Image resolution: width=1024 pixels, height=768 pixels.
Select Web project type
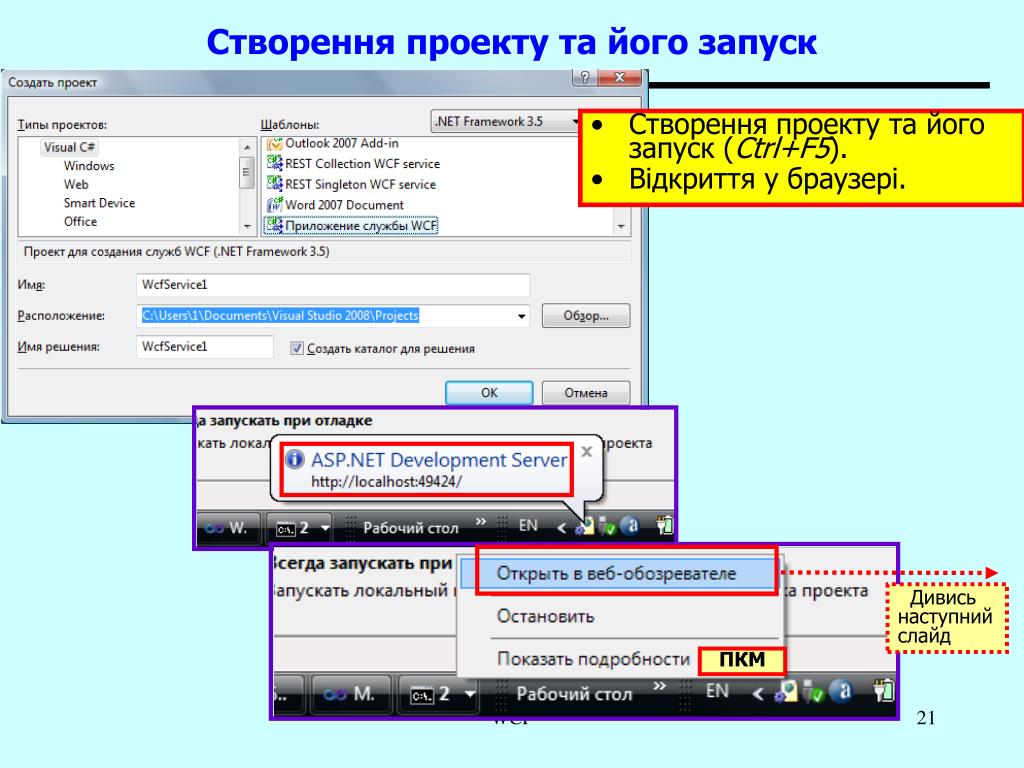76,184
